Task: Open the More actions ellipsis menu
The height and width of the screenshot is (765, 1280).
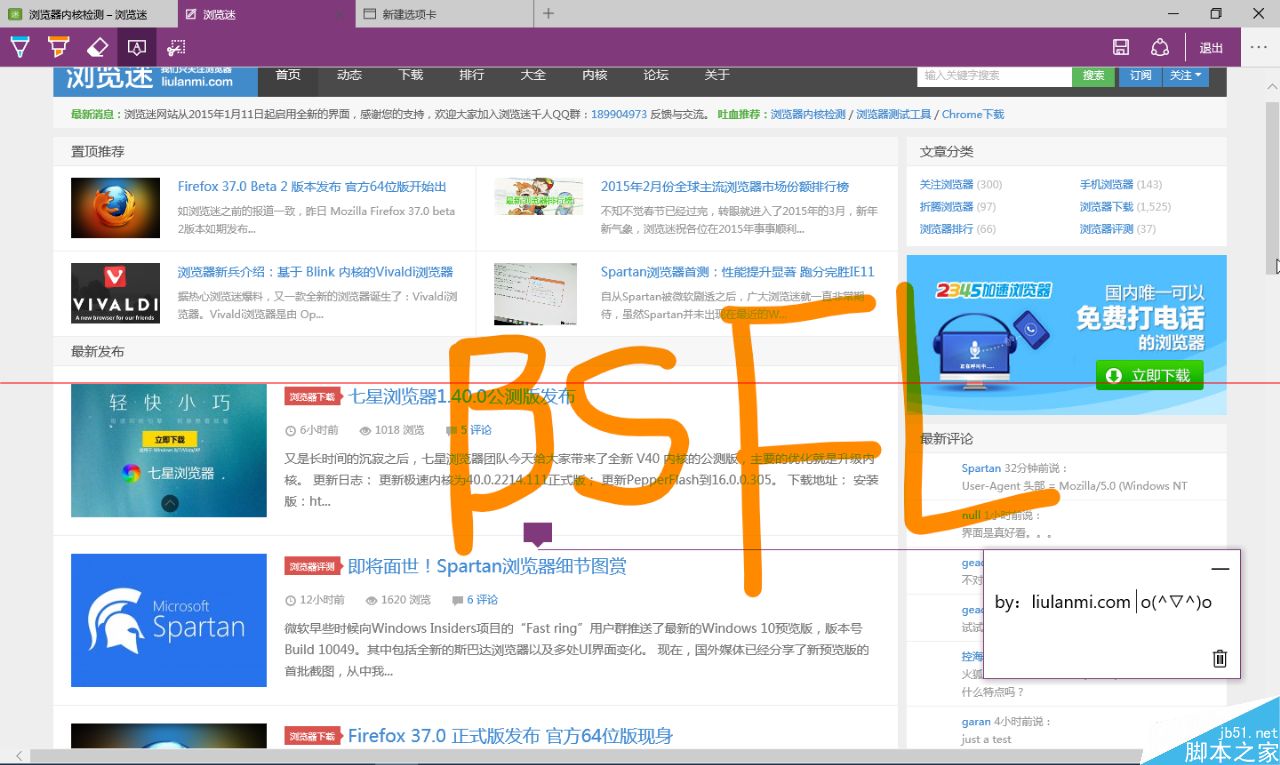Action: coord(1260,47)
